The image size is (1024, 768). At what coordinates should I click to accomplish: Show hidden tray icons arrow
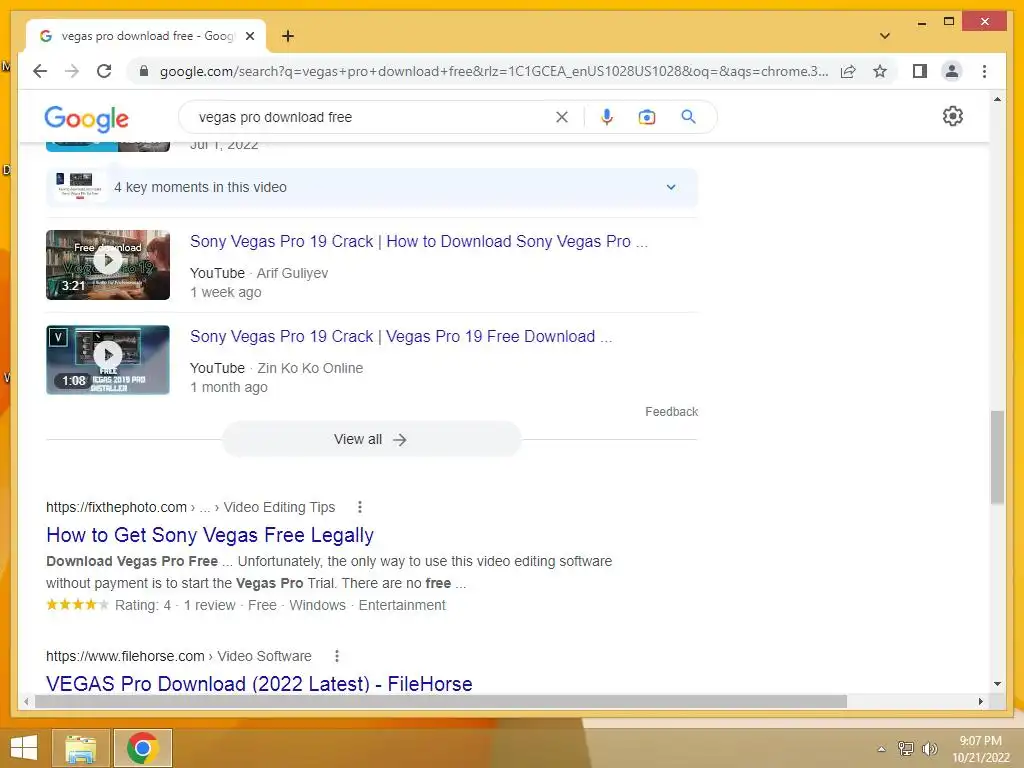tap(881, 749)
